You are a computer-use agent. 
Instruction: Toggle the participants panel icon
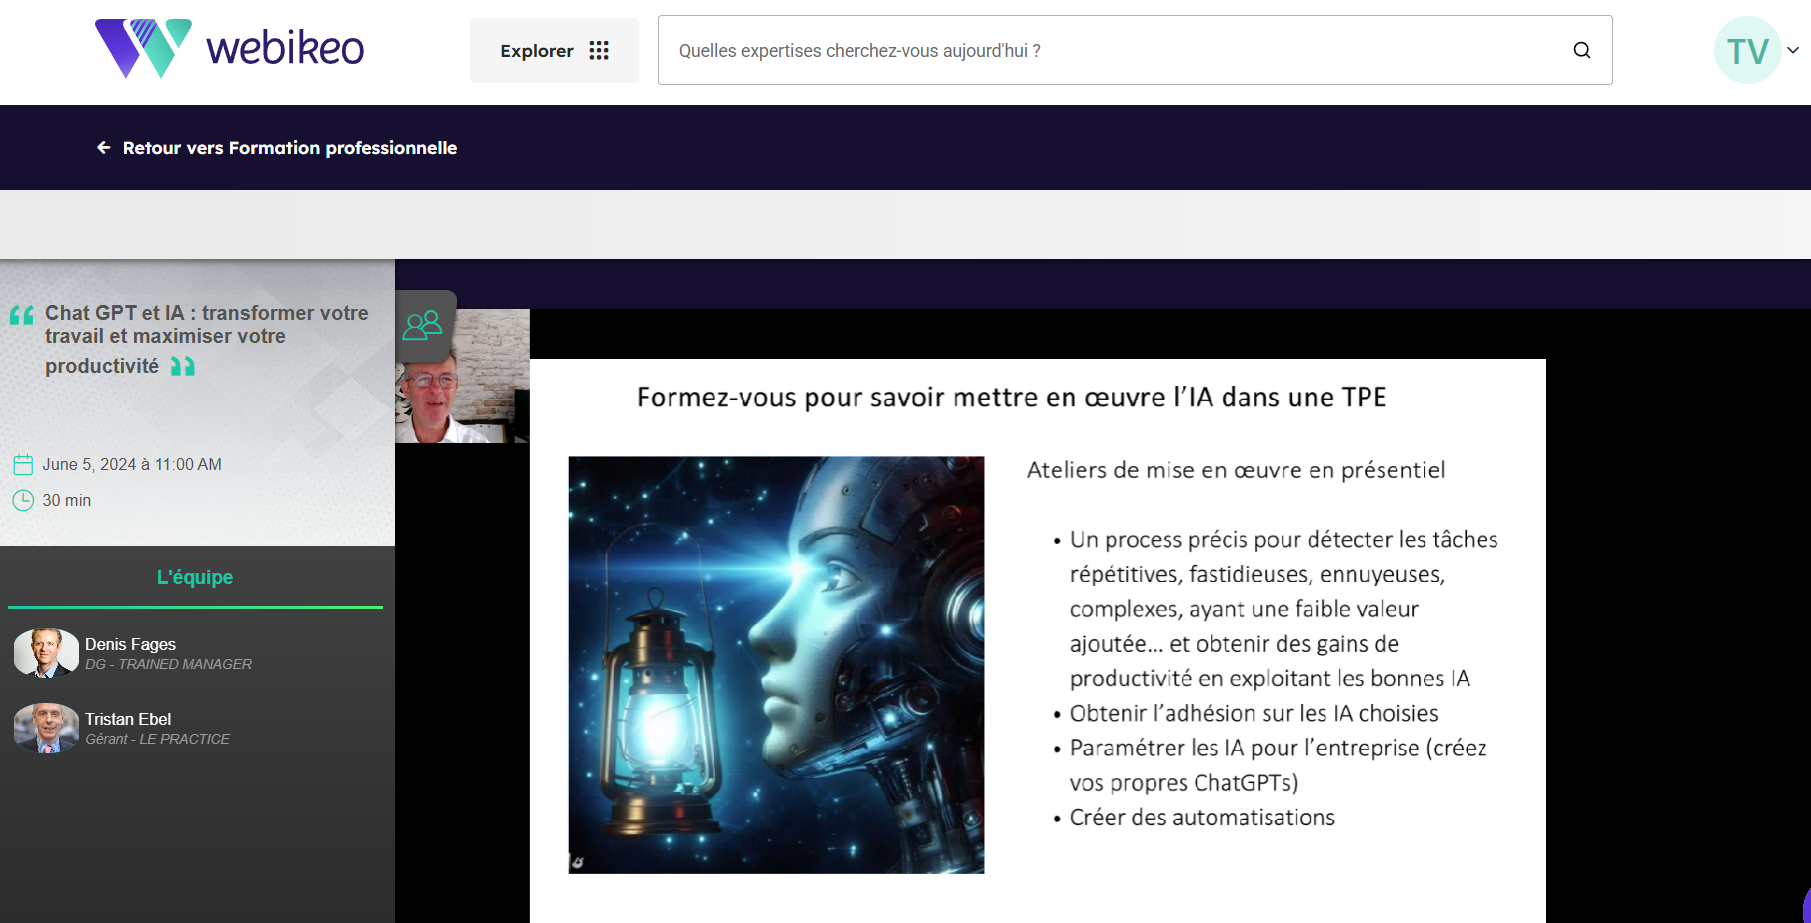pyautogui.click(x=423, y=325)
